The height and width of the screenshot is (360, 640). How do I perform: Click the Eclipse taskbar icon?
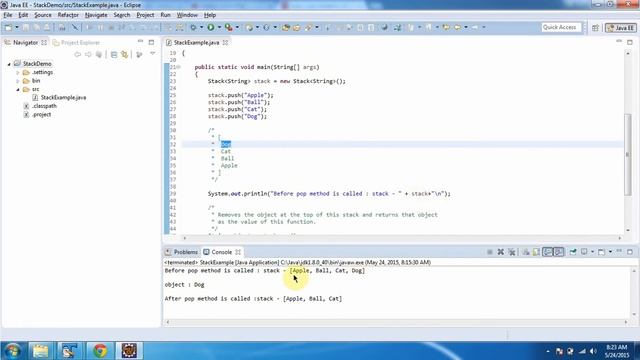(x=129, y=351)
